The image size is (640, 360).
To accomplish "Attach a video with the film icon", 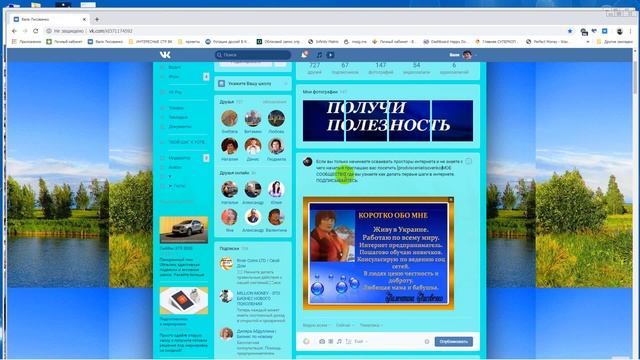I will (x=331, y=341).
